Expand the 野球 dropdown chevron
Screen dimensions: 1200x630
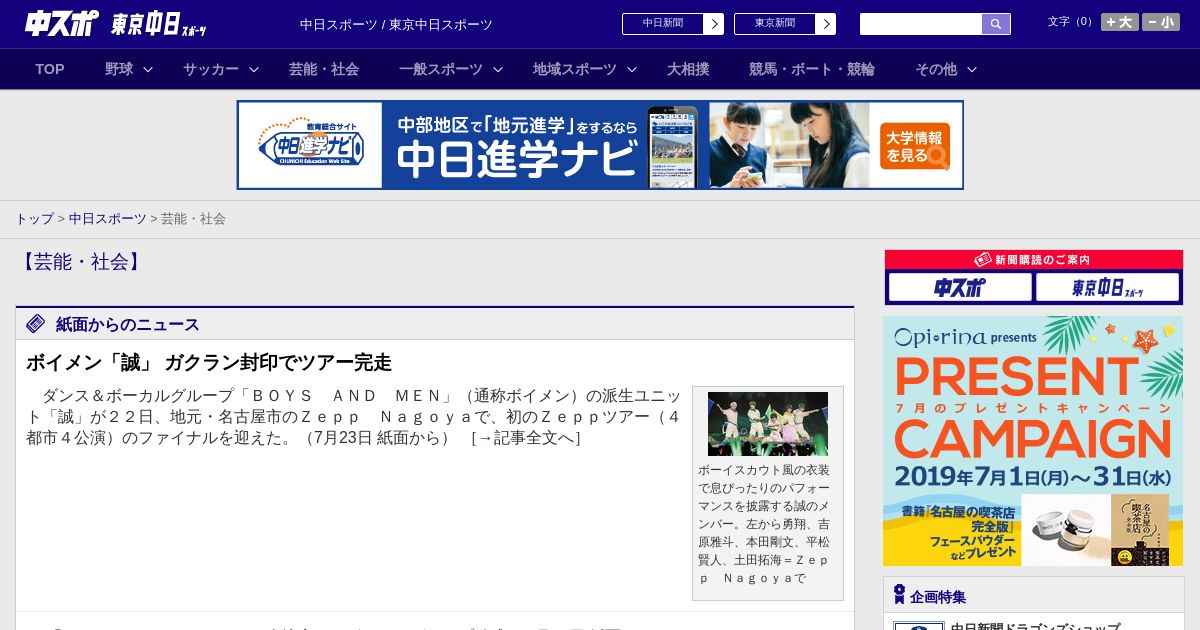click(148, 70)
